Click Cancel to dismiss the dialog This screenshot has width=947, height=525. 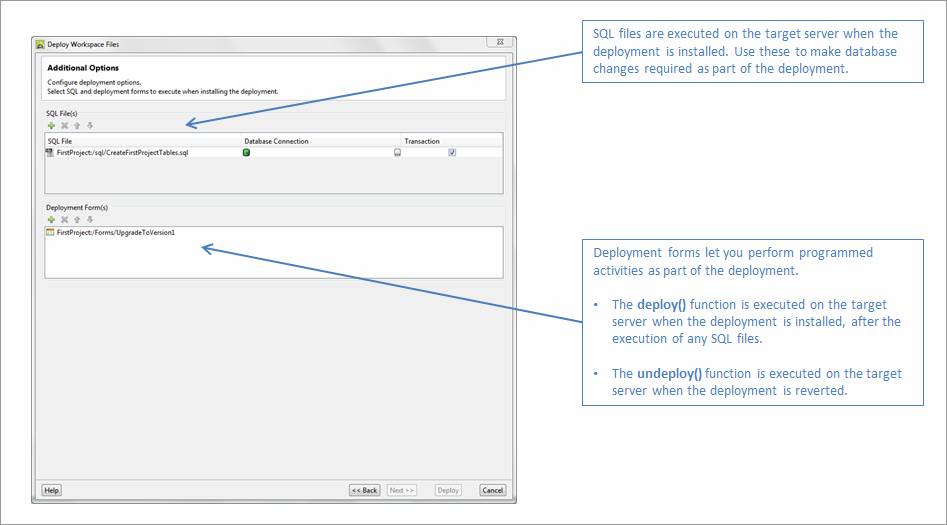click(492, 490)
